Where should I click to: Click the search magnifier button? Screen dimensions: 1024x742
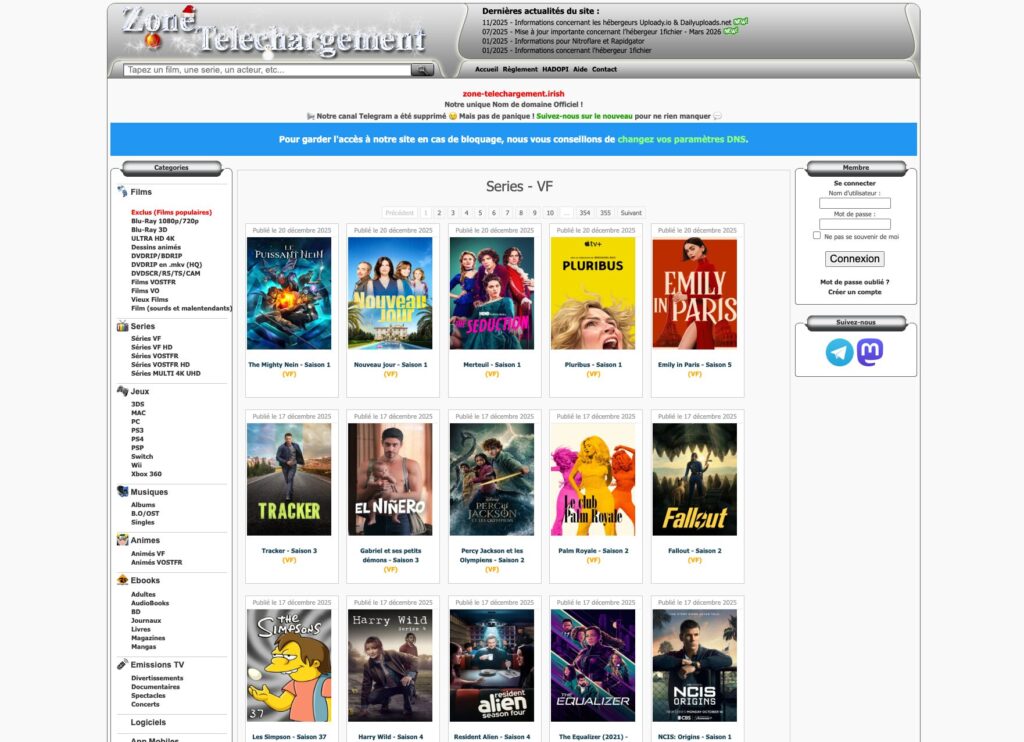pos(422,70)
